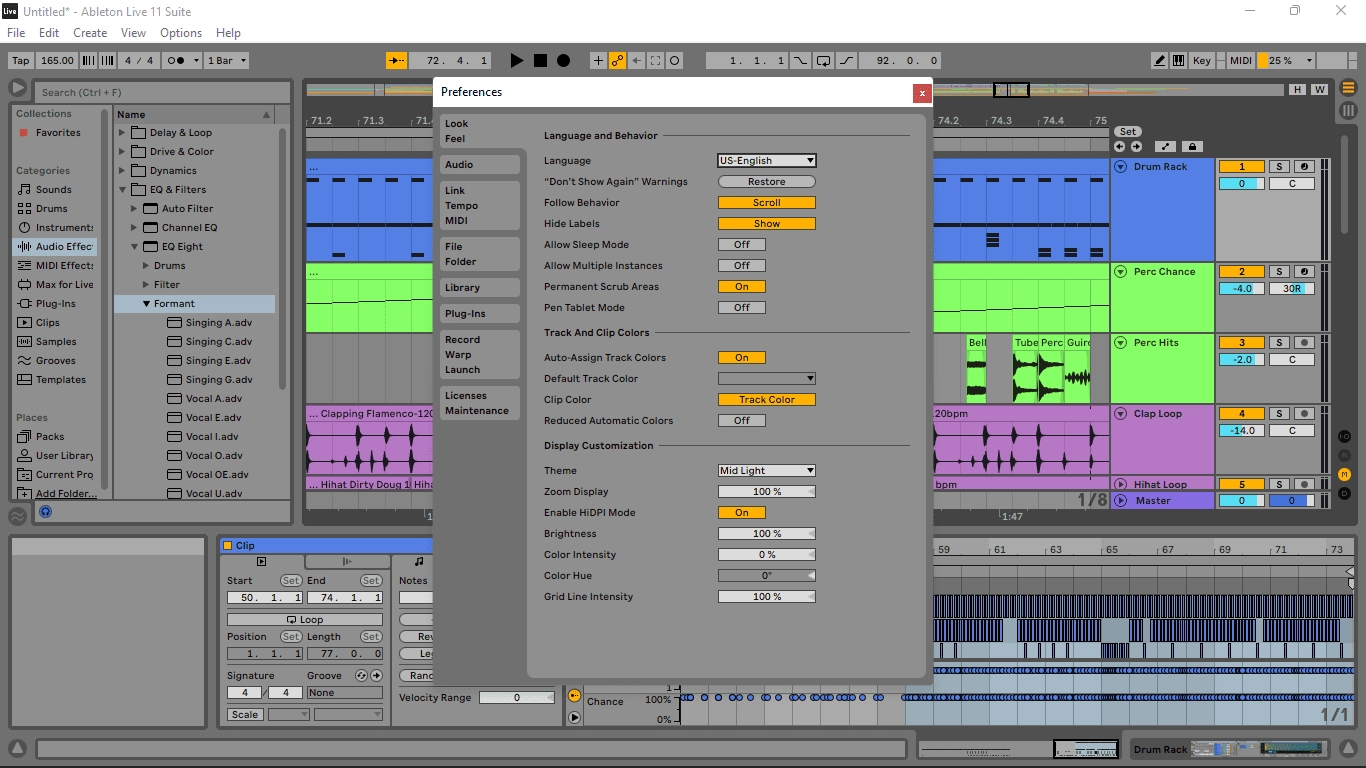Click the Tap tempo button
1366x768 pixels.
[20, 61]
